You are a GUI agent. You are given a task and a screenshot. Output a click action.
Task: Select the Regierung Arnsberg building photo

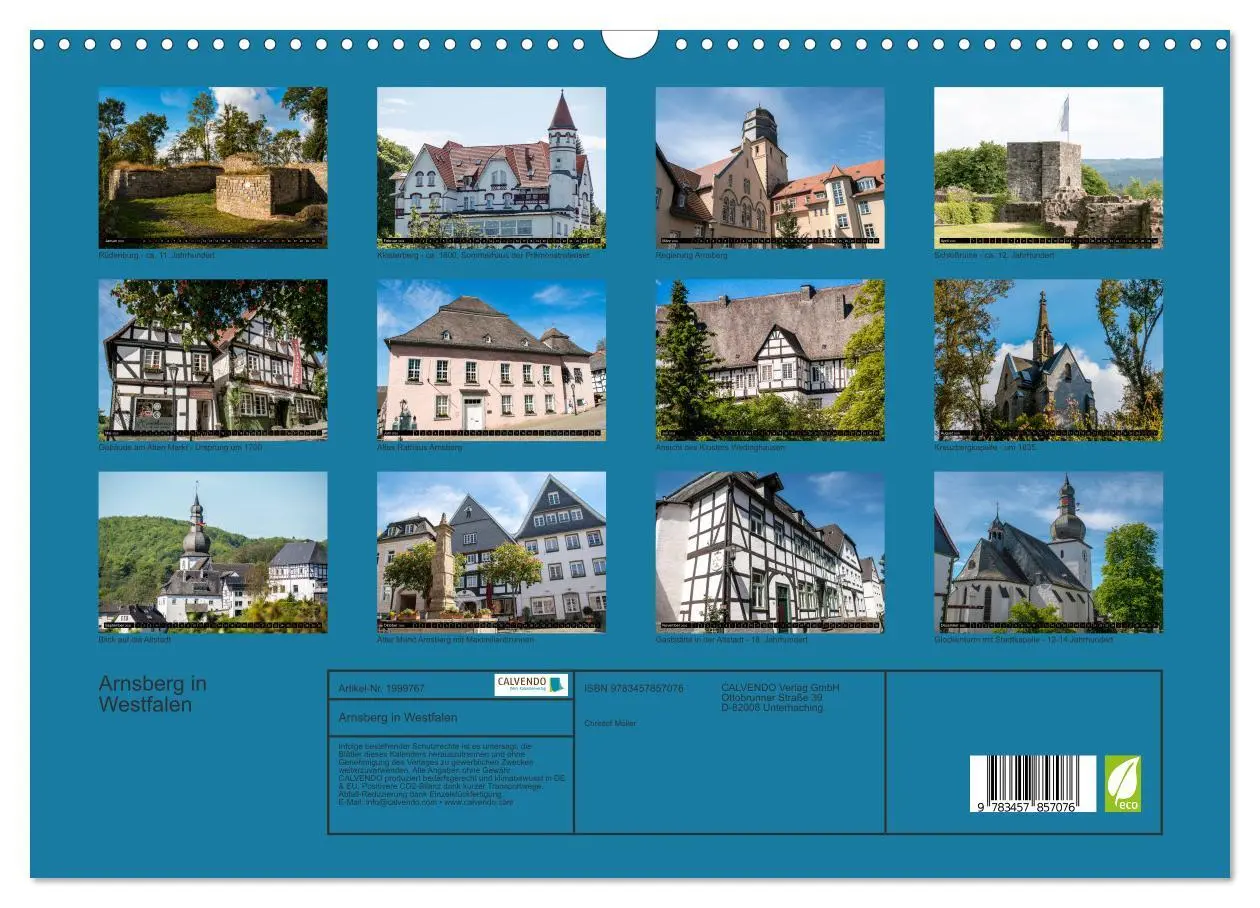pyautogui.click(x=770, y=167)
